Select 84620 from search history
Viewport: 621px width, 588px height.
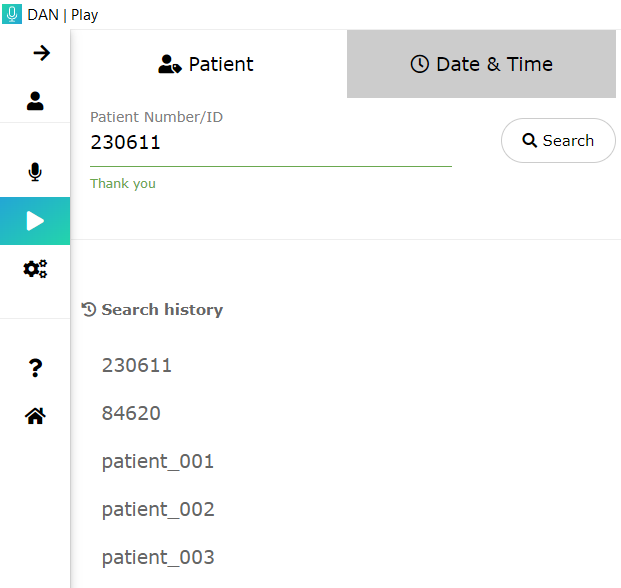(x=131, y=414)
